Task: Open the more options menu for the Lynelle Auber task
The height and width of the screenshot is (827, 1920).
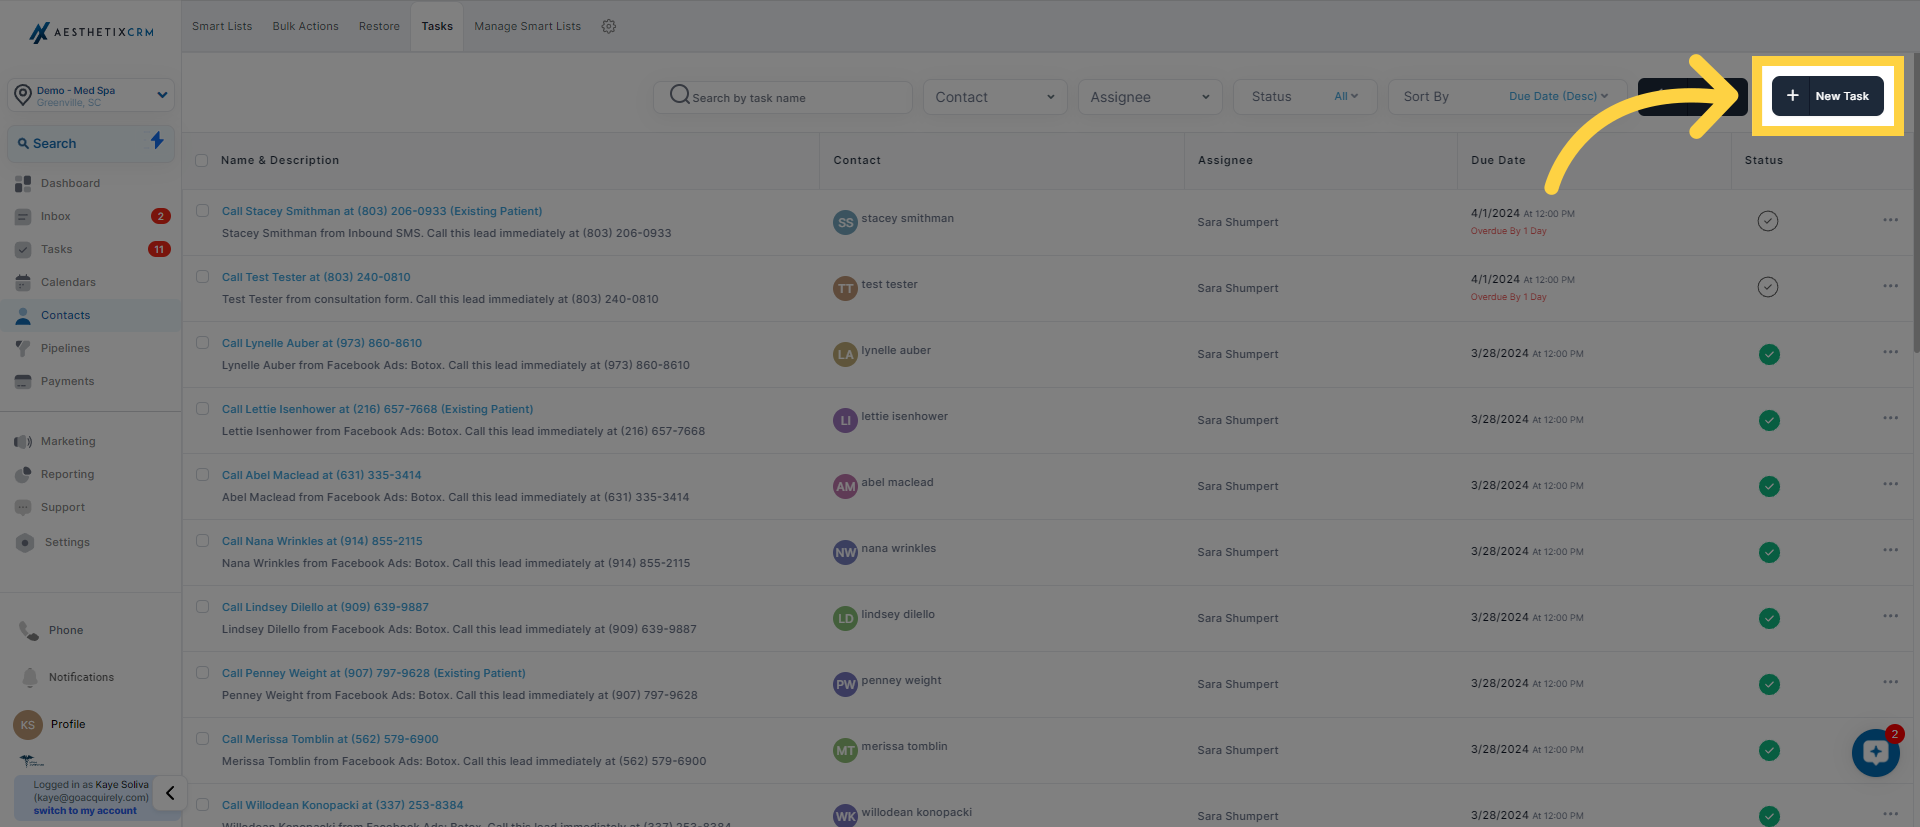Action: point(1890,352)
